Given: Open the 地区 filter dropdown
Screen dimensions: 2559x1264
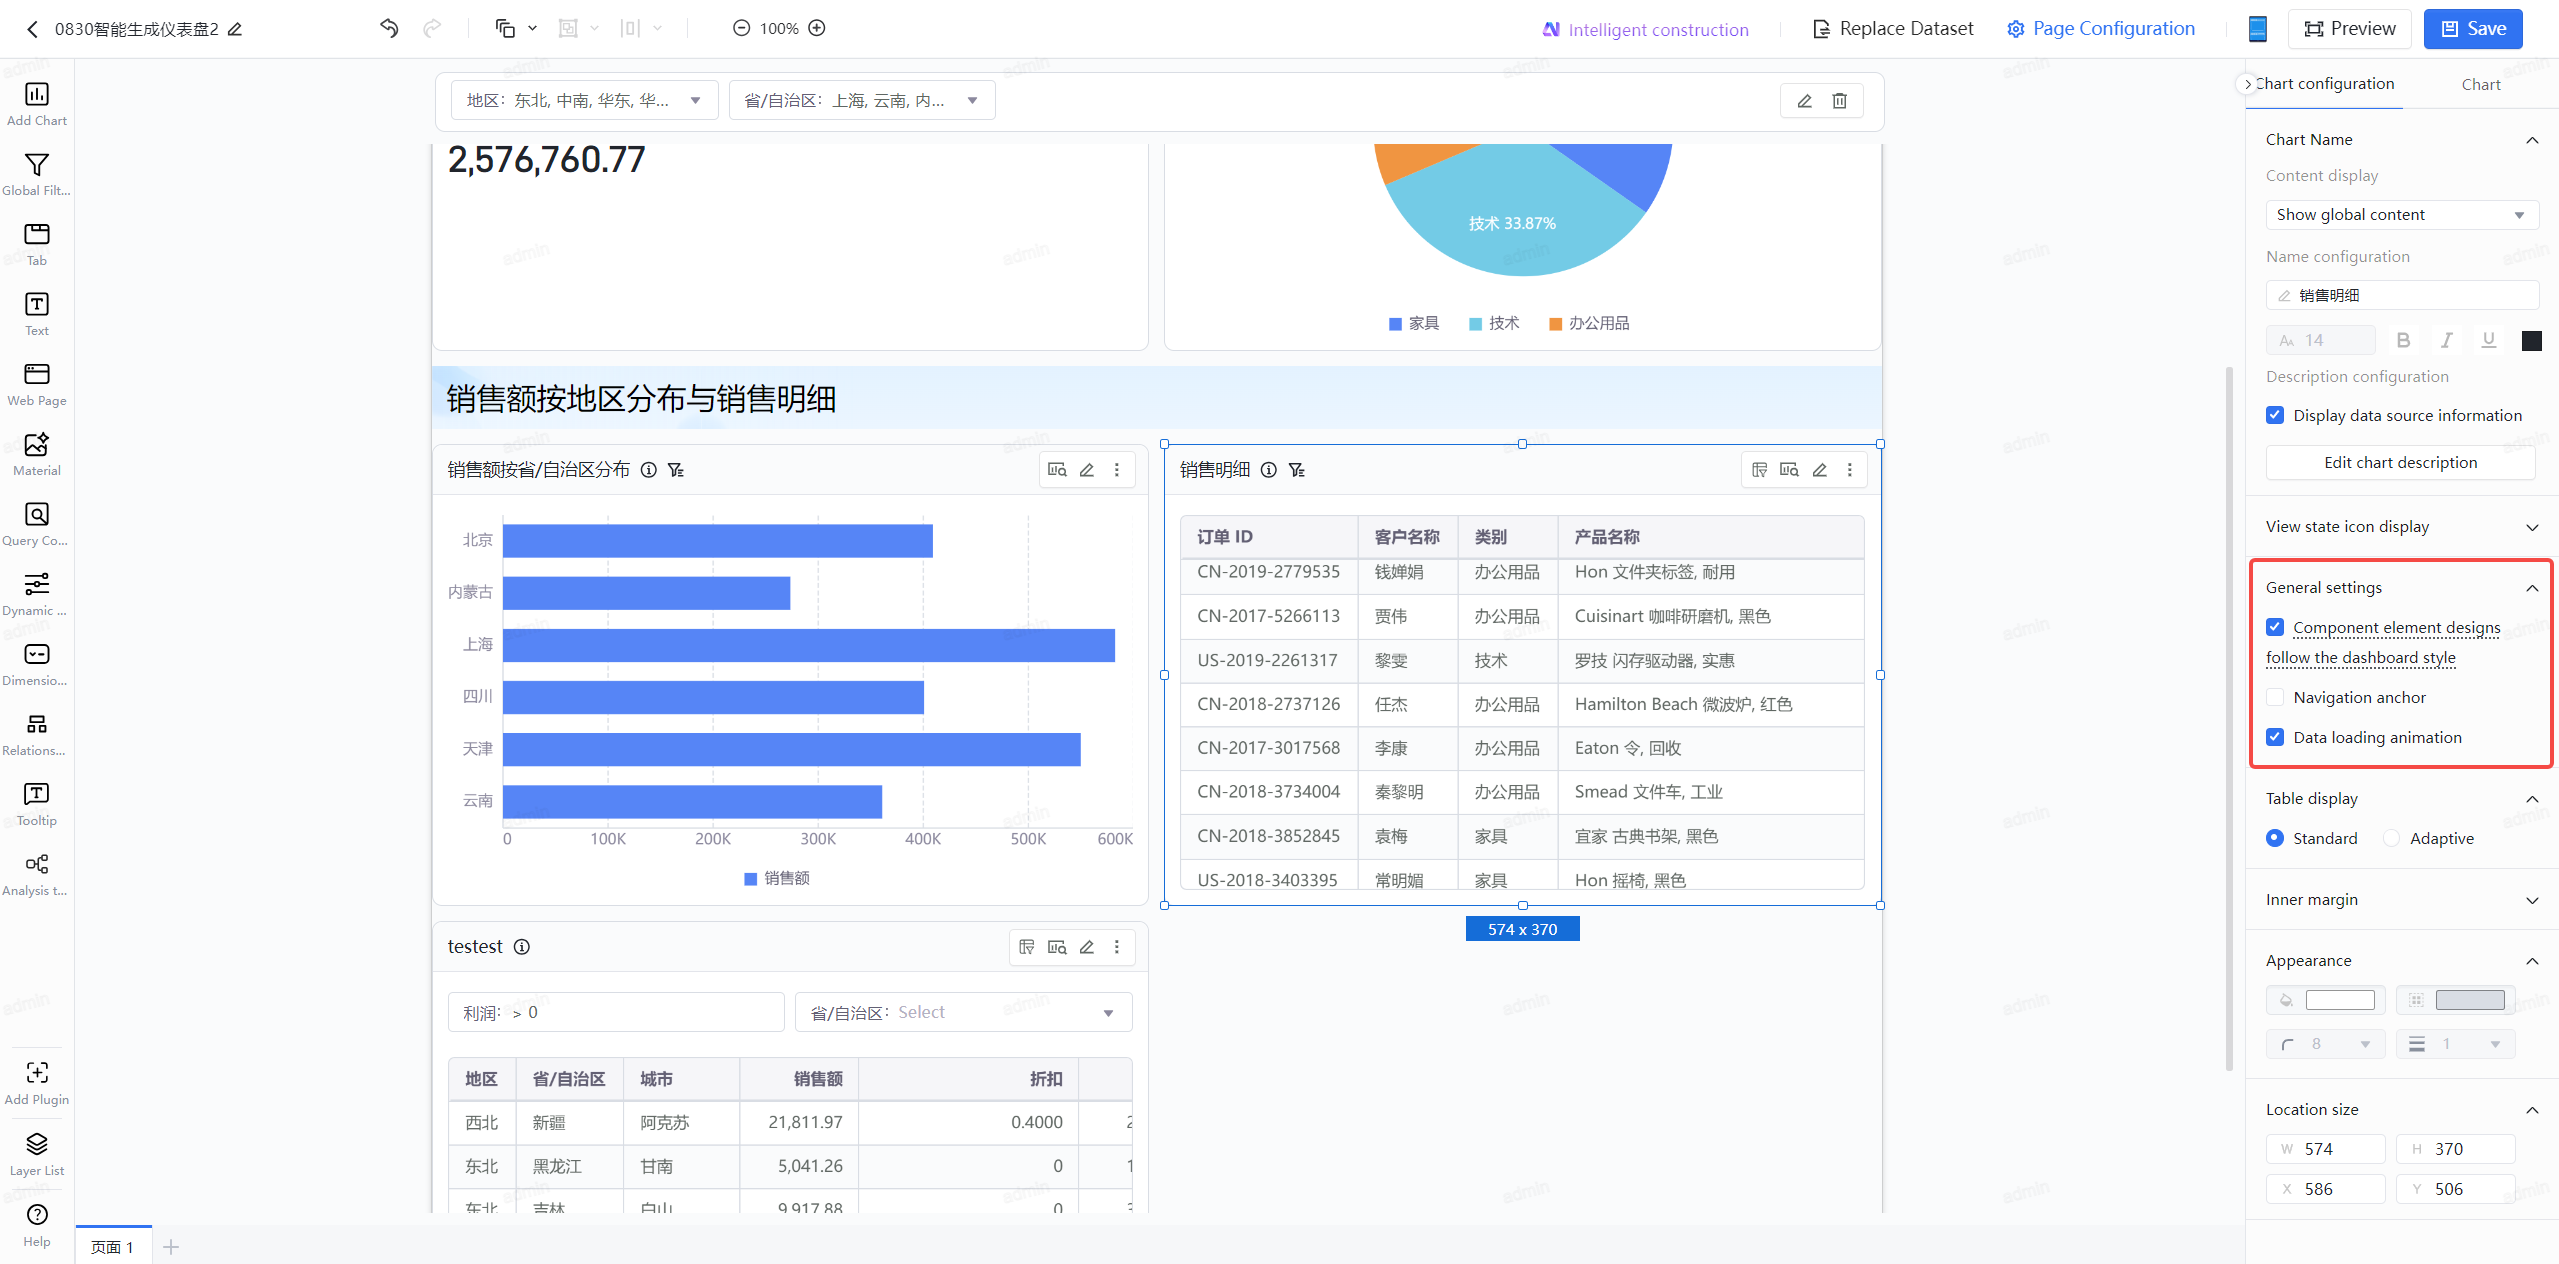Looking at the screenshot, I should click(584, 100).
